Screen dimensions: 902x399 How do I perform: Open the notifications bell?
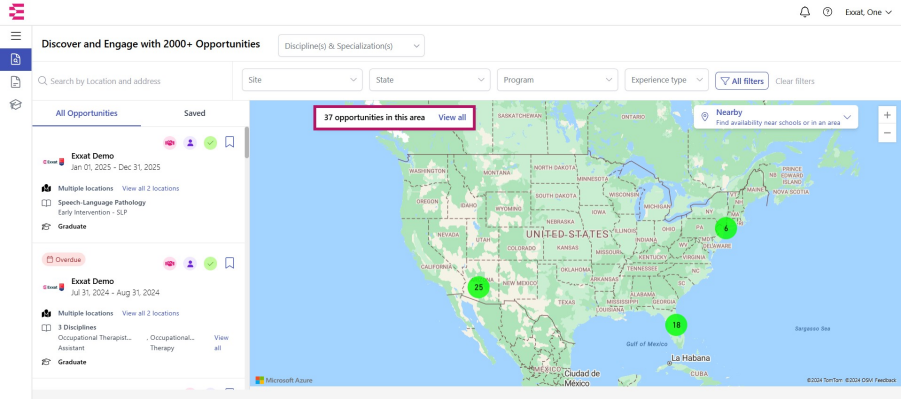805,12
